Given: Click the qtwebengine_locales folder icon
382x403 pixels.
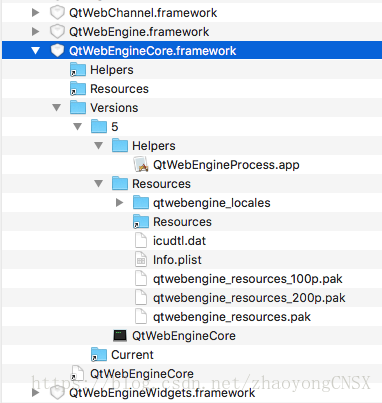Looking at the screenshot, I should pyautogui.click(x=141, y=203).
